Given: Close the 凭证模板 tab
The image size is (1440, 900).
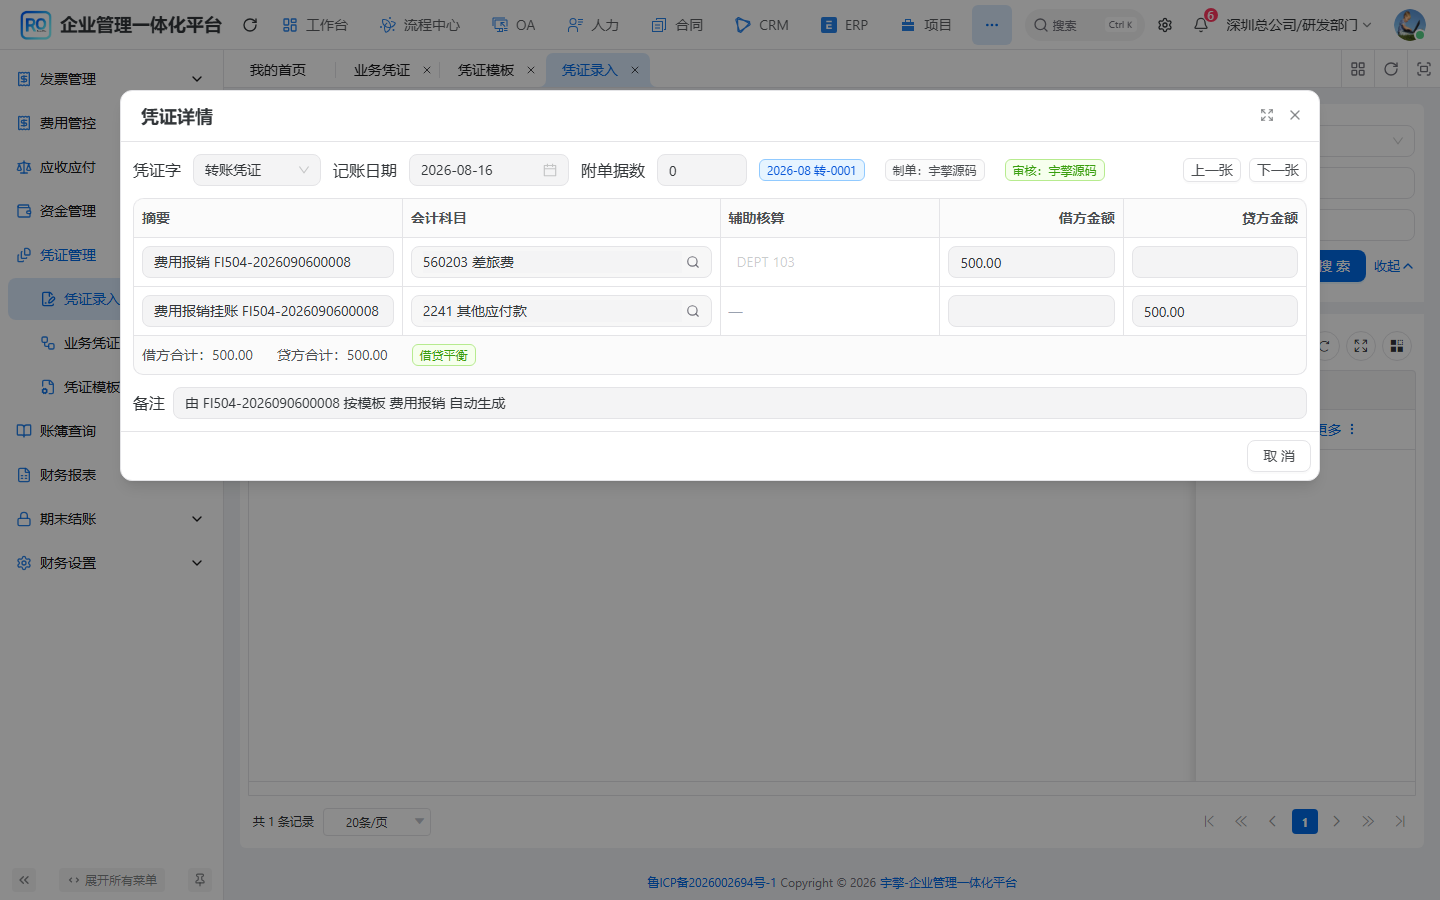Looking at the screenshot, I should tap(531, 70).
